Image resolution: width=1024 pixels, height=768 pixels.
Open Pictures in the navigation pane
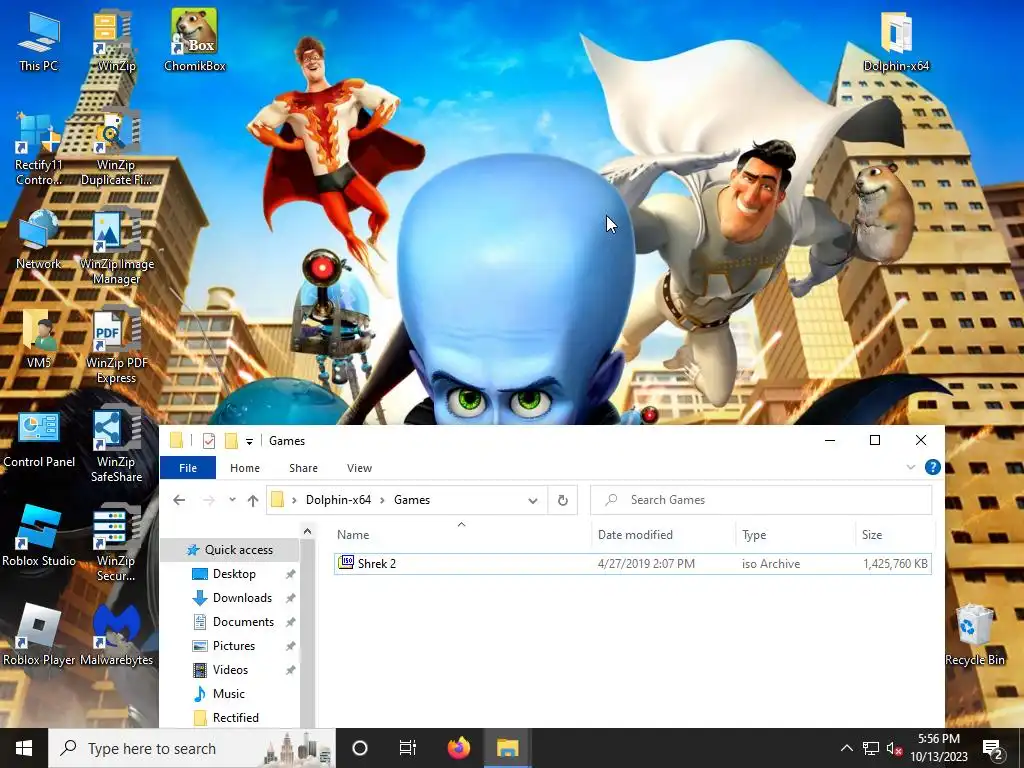pyautogui.click(x=234, y=646)
